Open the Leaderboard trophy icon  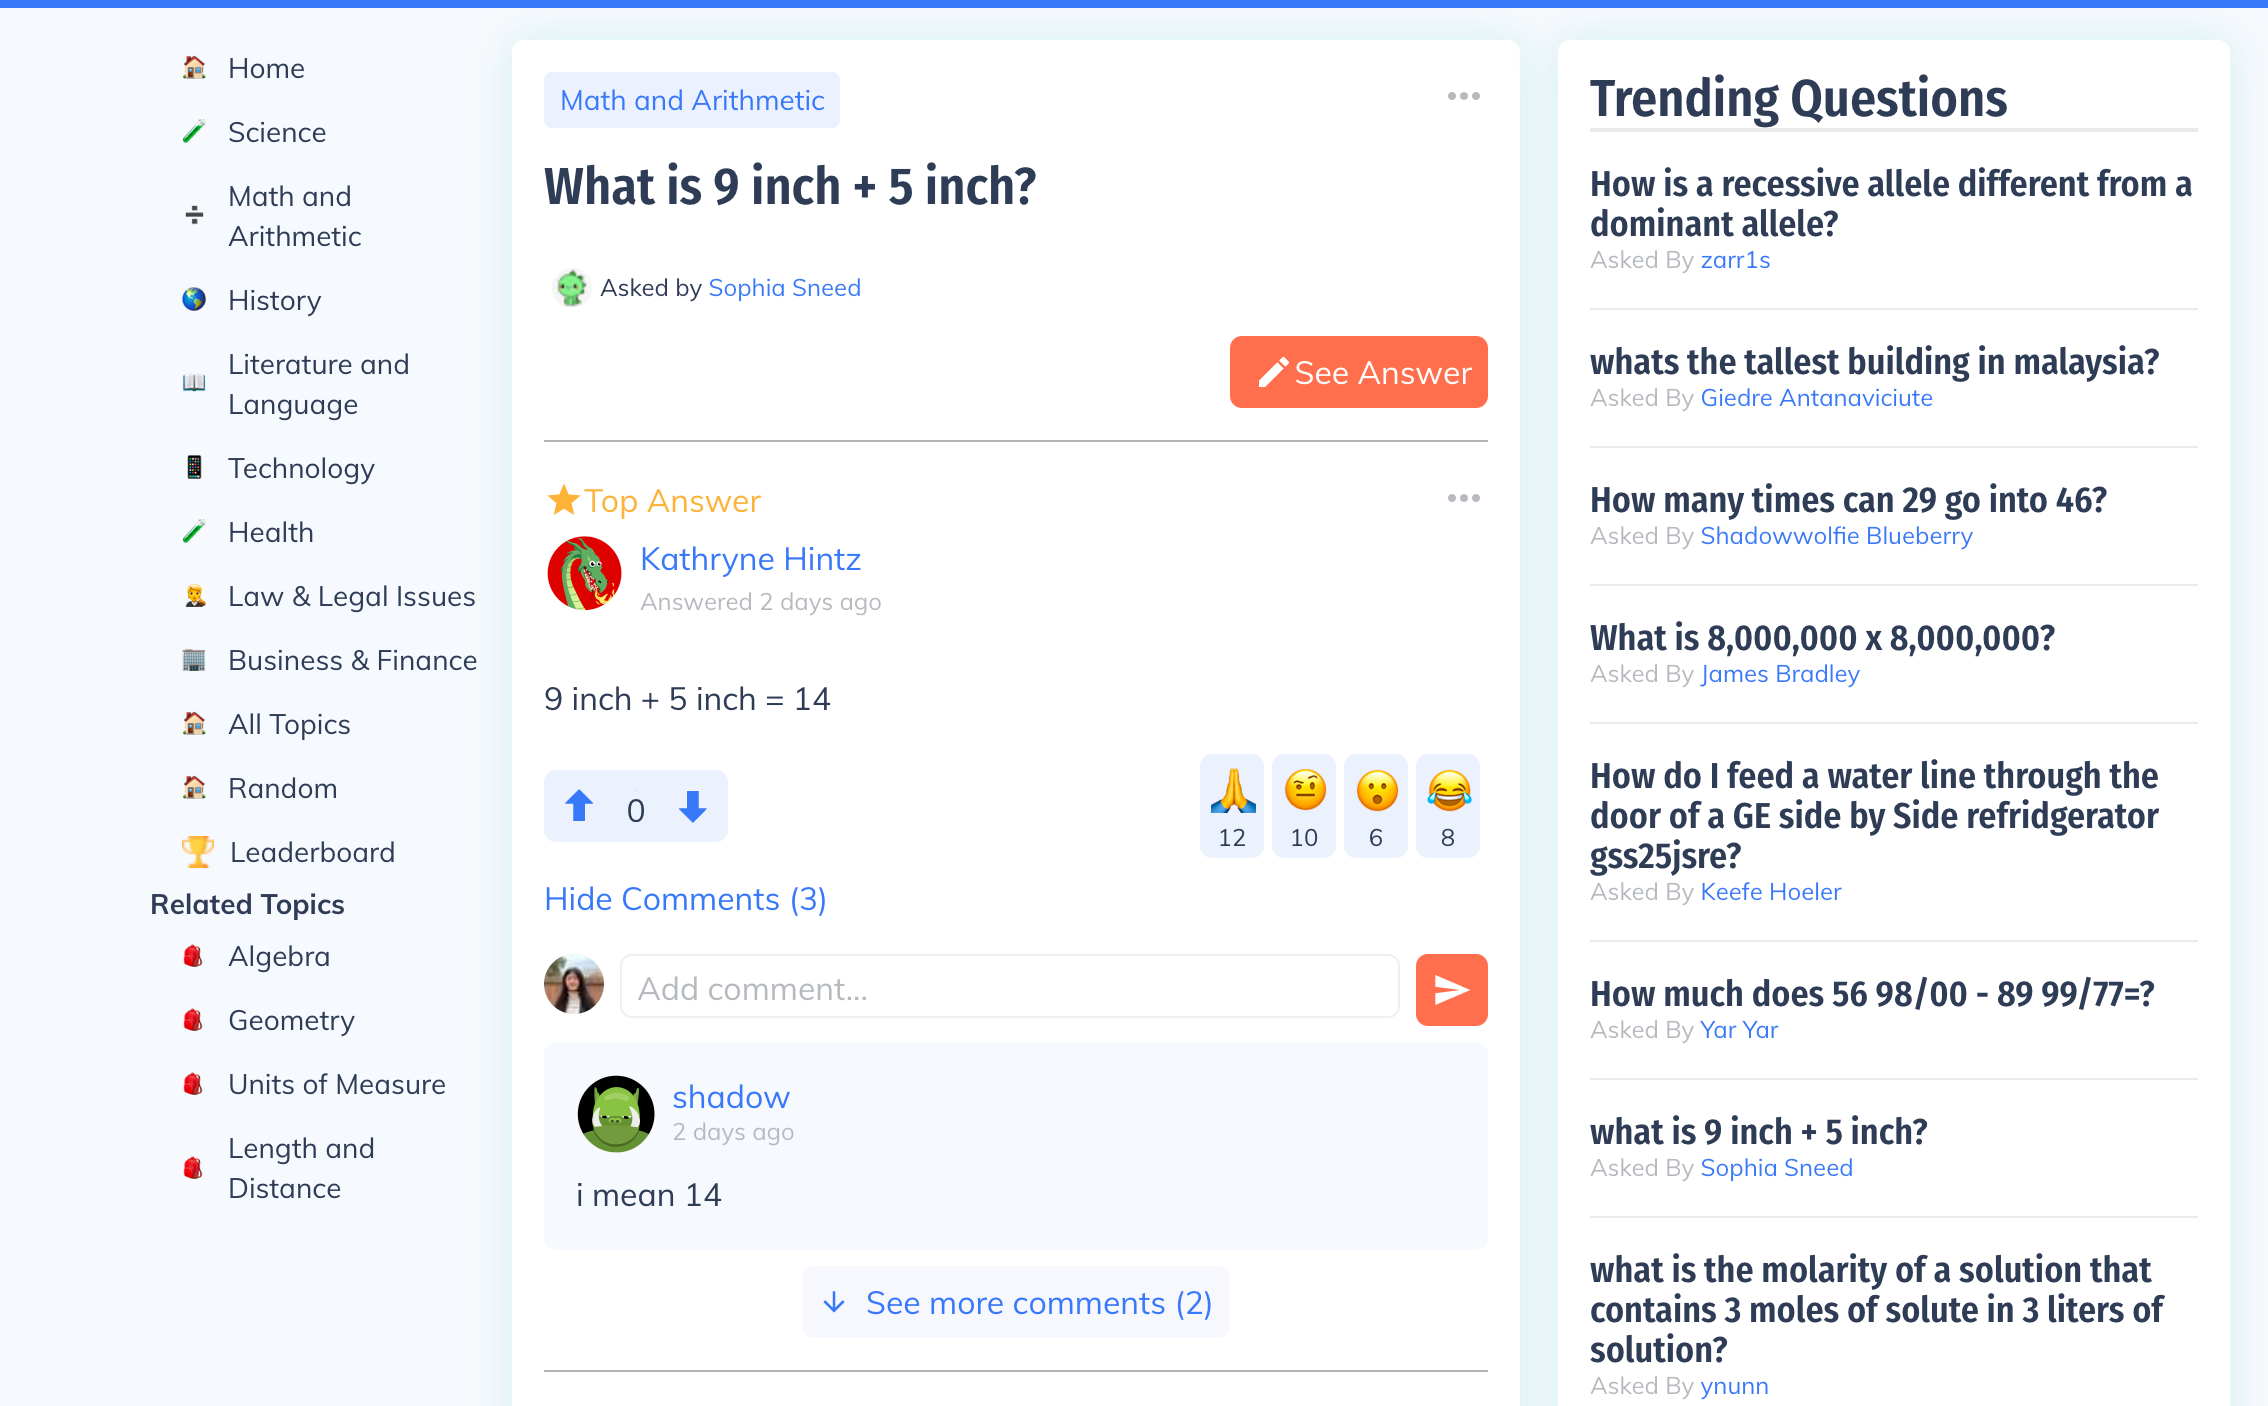coord(197,852)
